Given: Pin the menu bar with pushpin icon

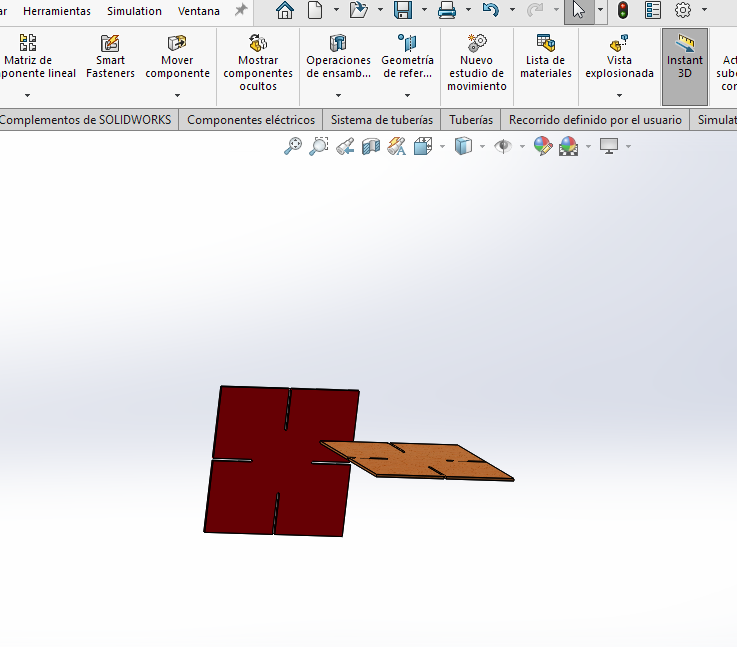Looking at the screenshot, I should tap(241, 10).
